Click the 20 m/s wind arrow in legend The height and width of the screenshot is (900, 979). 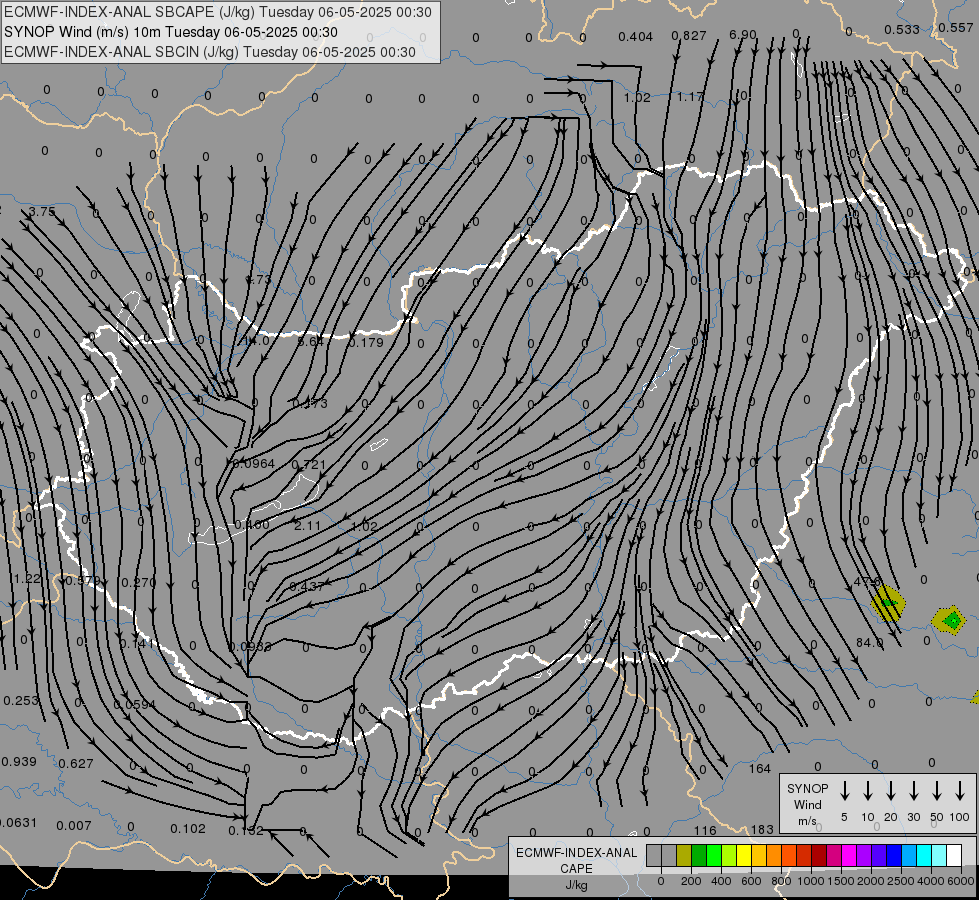(x=890, y=791)
